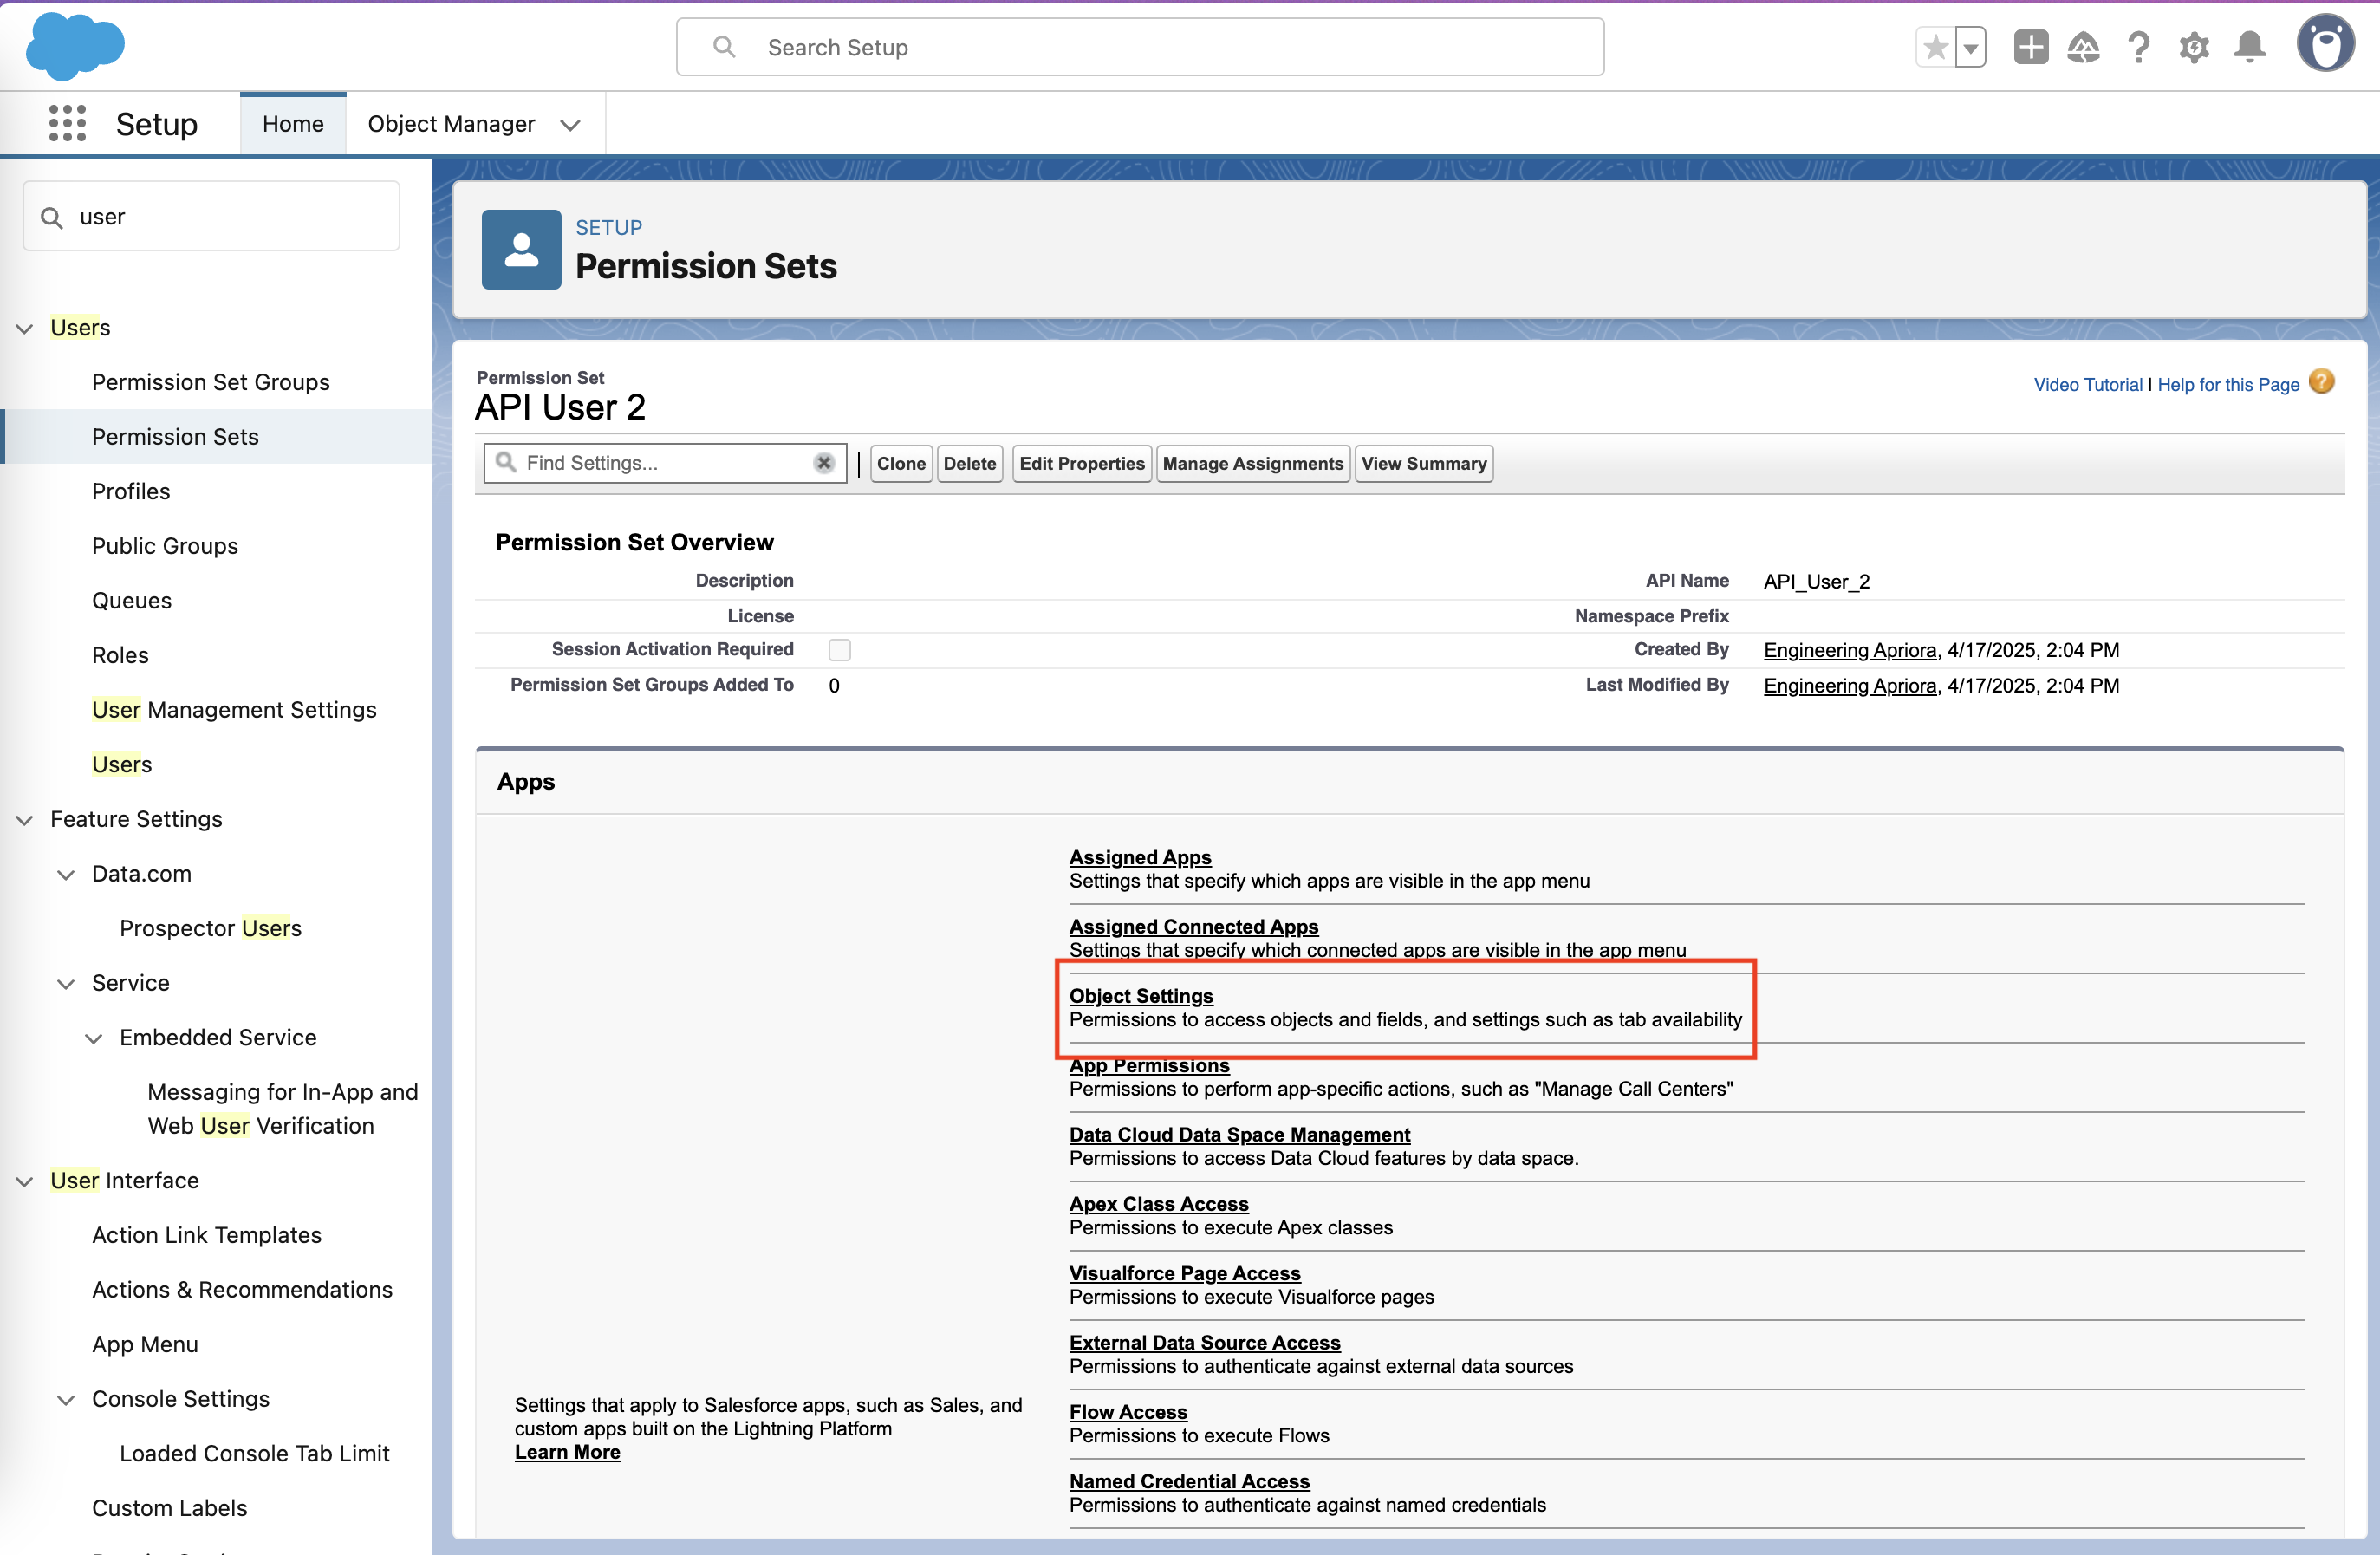Screen dimensions: 2380x1555
Task: Click Edit Properties button
Action: click(1081, 463)
